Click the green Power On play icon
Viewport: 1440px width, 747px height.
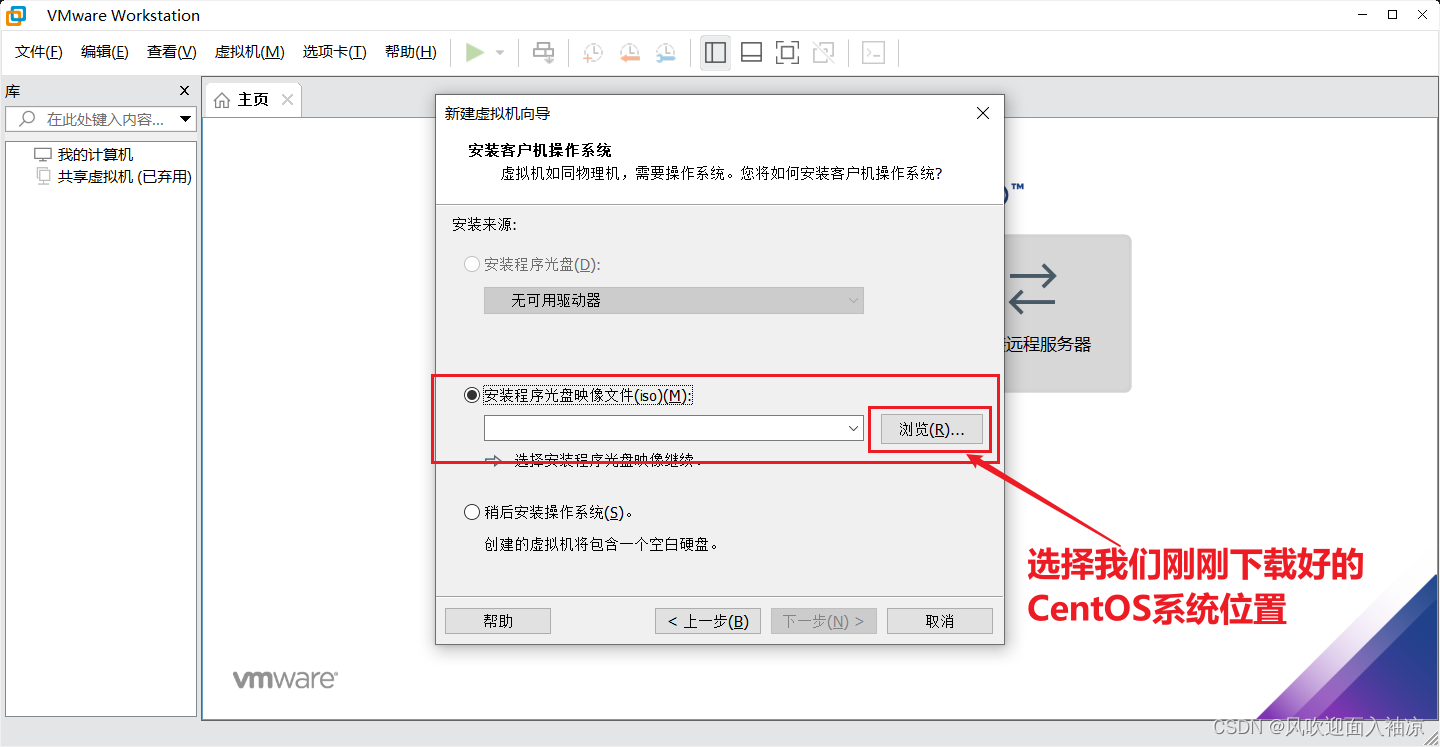[x=475, y=53]
